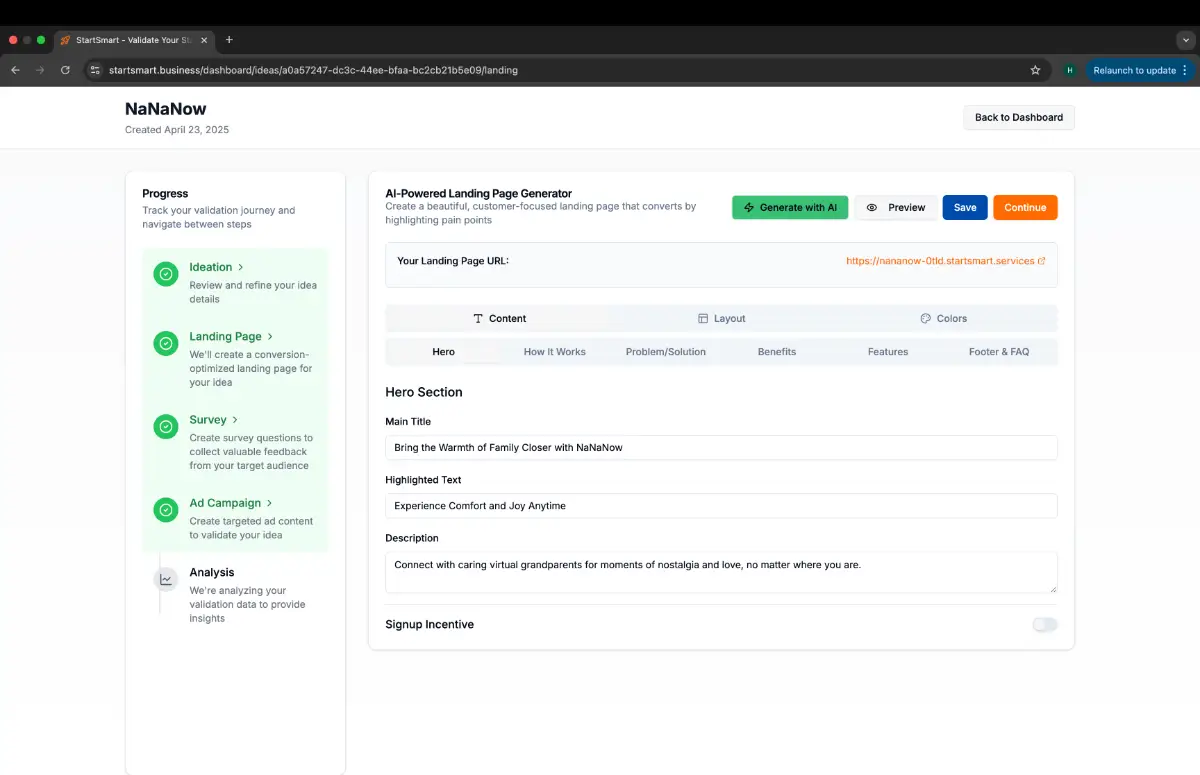Open a new browser tab
This screenshot has height=775, width=1200.
coord(229,40)
